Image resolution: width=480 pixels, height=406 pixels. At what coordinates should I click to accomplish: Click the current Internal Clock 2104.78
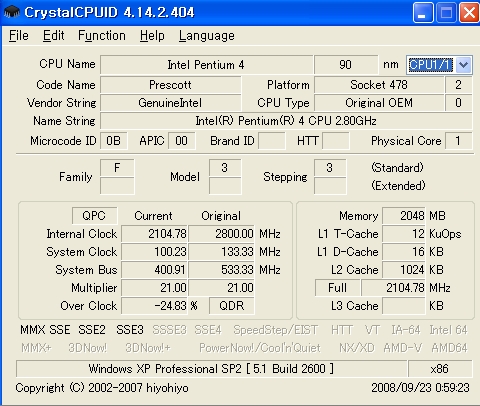pos(155,234)
